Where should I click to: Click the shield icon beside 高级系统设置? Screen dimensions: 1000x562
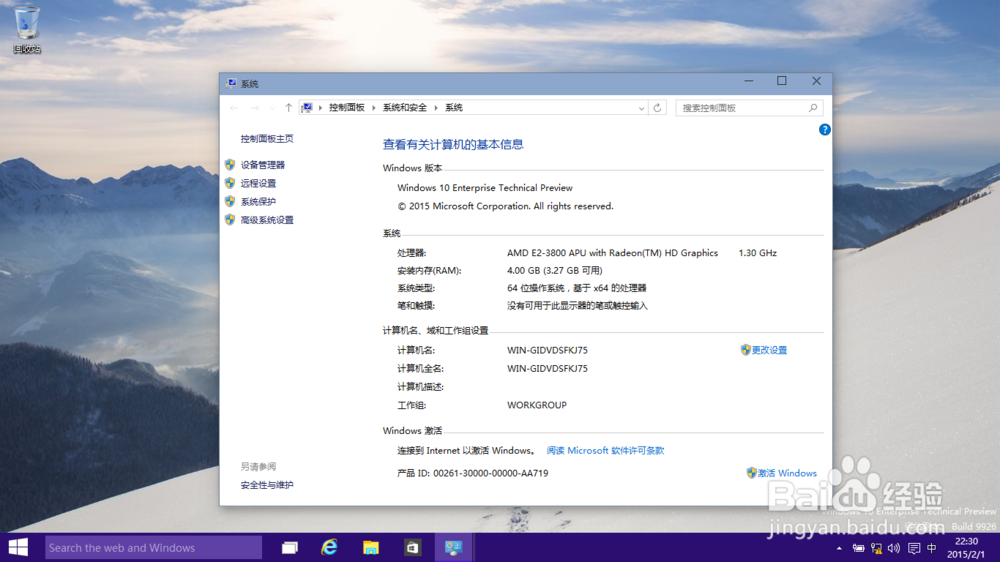(230, 220)
